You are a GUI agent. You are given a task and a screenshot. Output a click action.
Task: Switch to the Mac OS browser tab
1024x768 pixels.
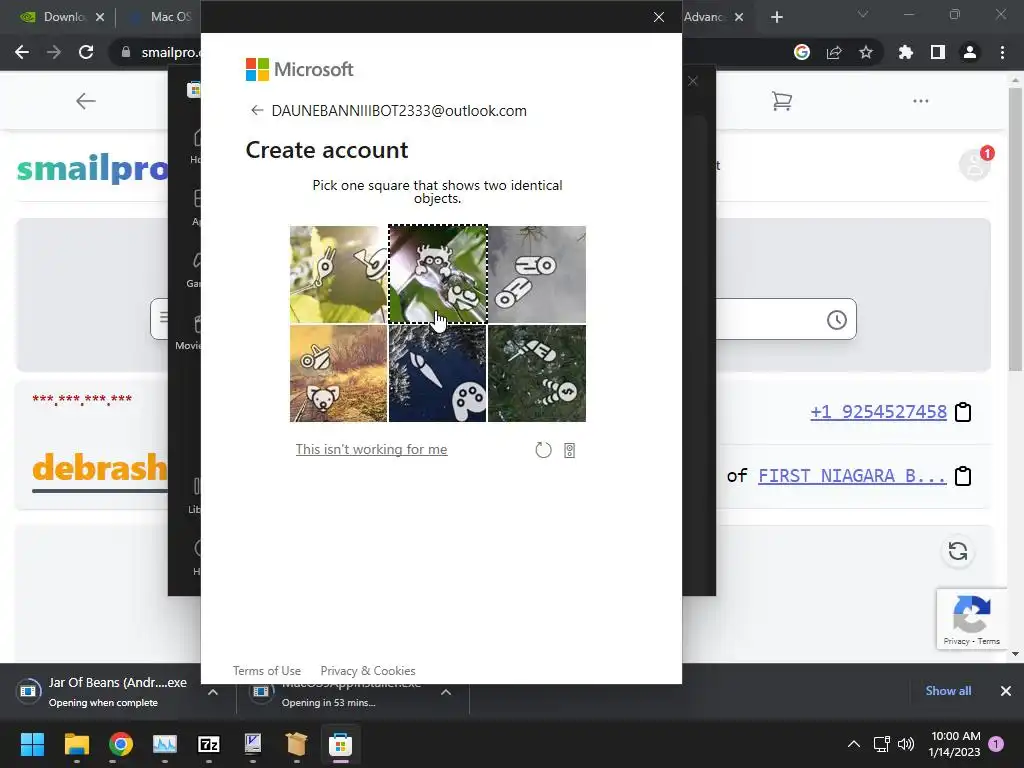162,17
